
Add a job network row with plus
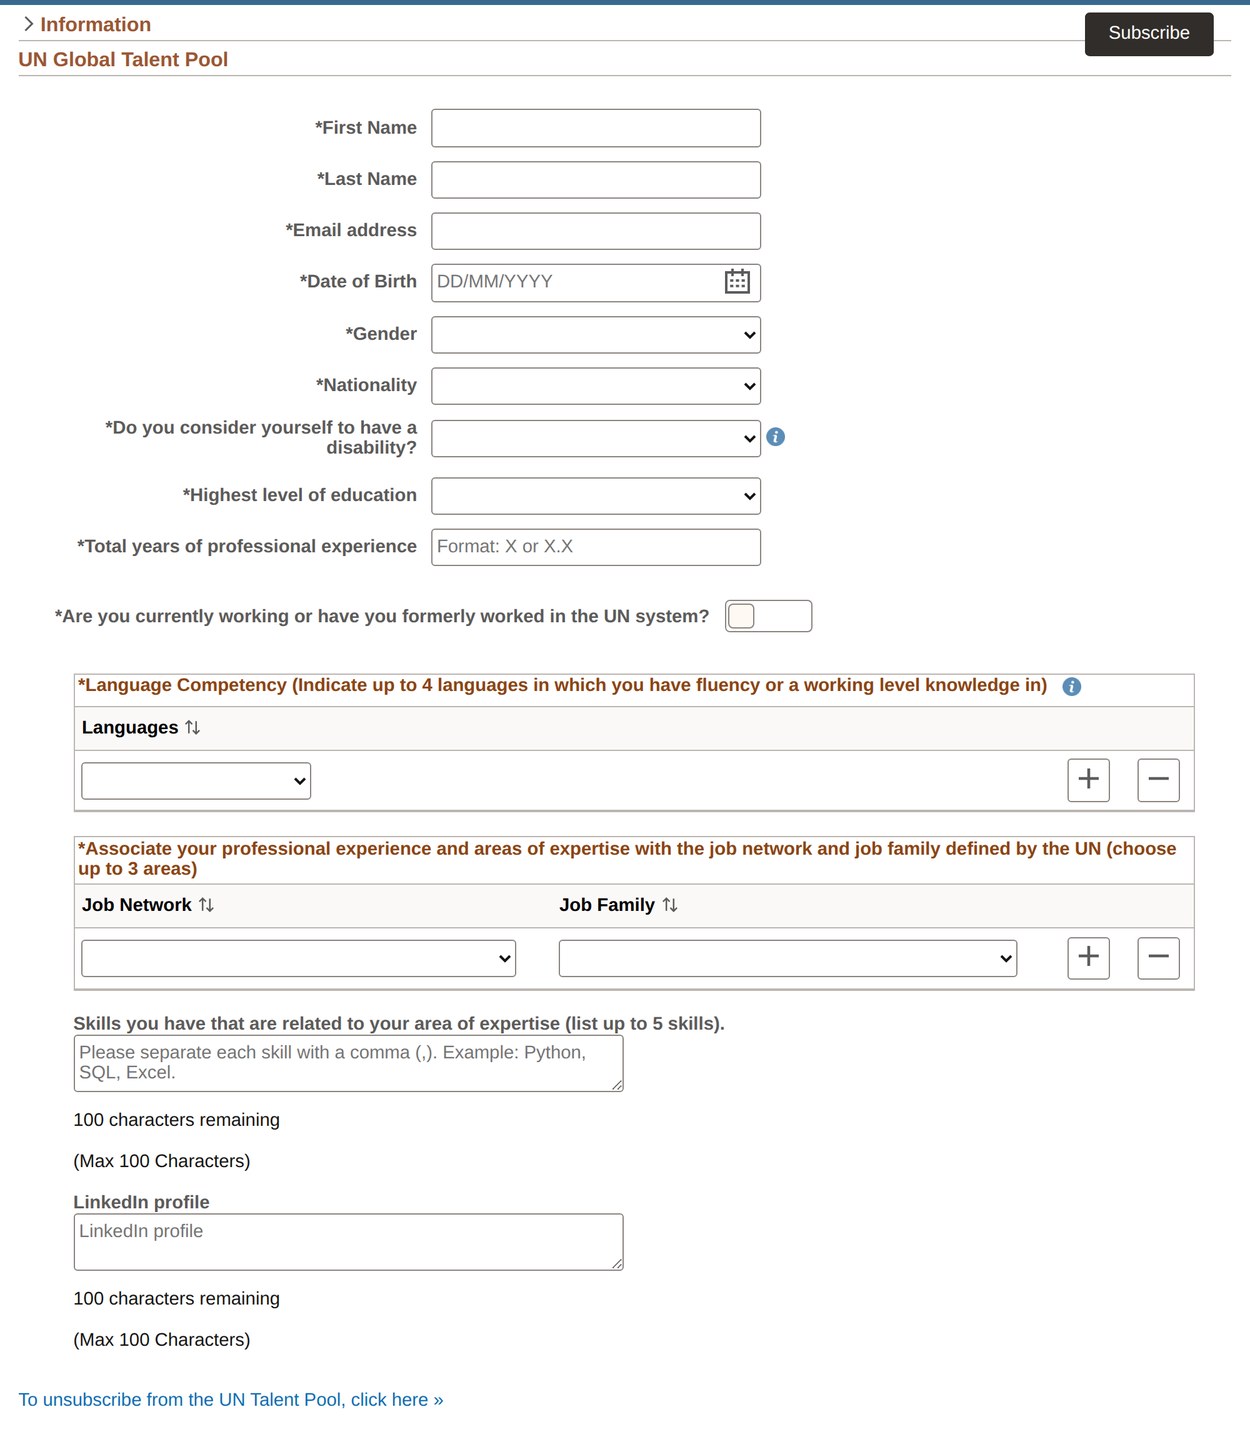(x=1088, y=958)
